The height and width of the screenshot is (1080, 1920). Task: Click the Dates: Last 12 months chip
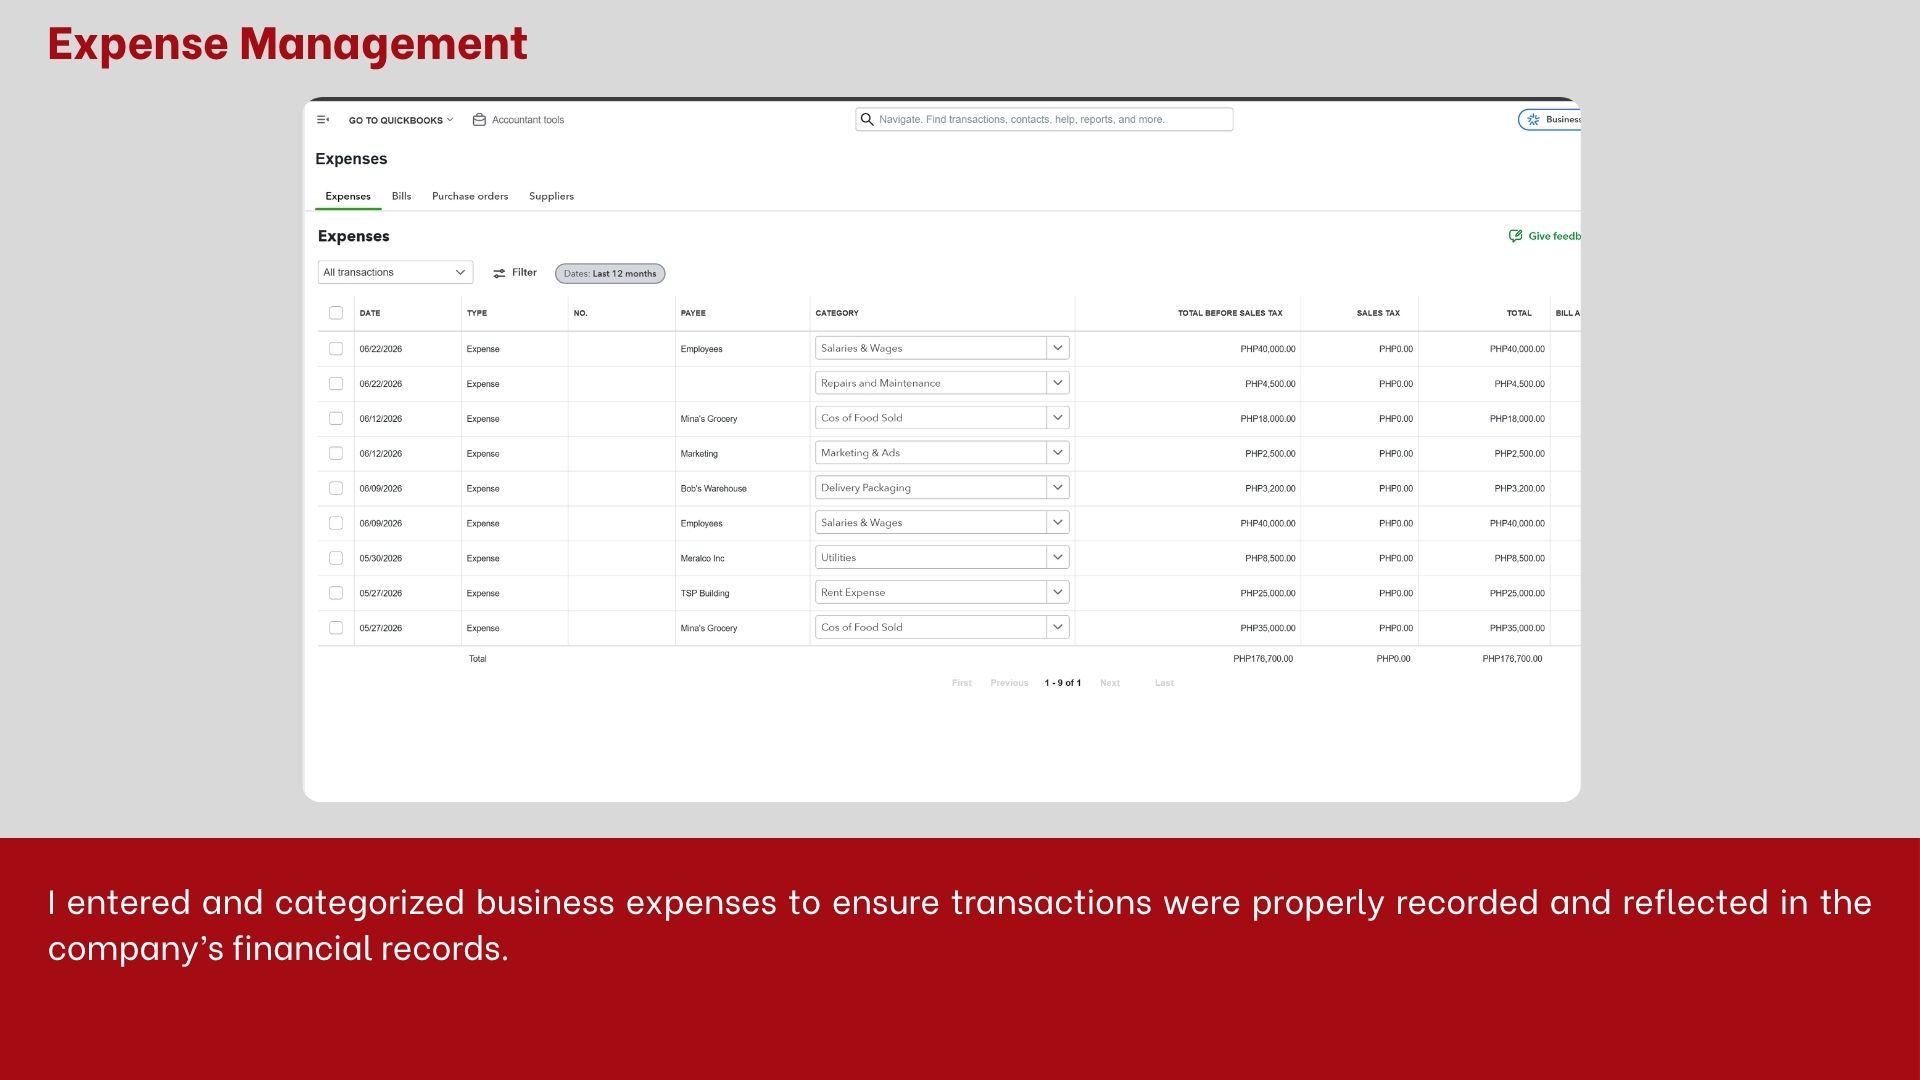610,274
